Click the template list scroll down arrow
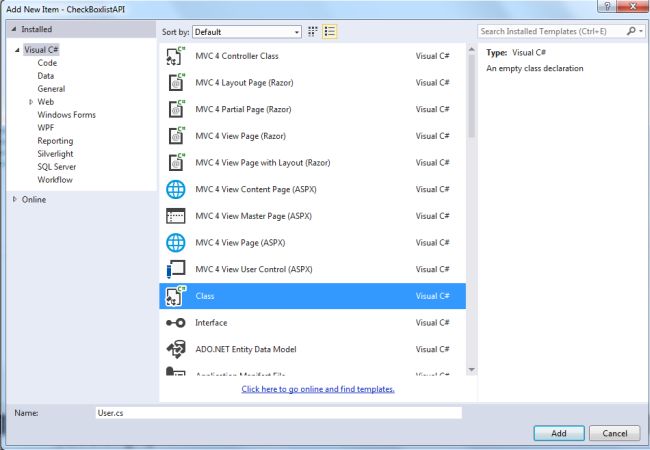Image resolution: width=650 pixels, height=450 pixels. 471,370
